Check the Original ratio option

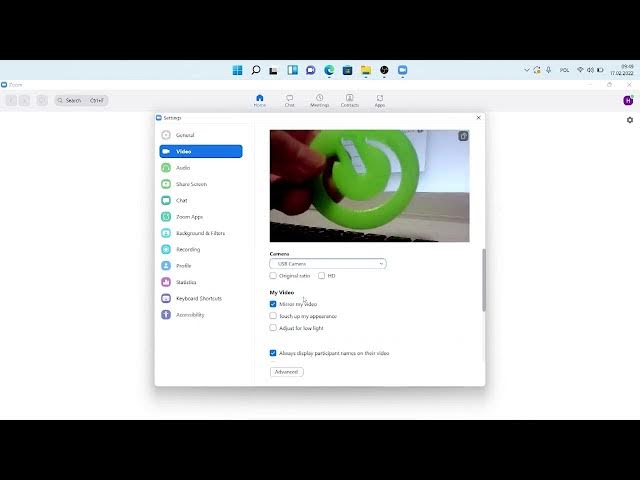[x=273, y=276]
